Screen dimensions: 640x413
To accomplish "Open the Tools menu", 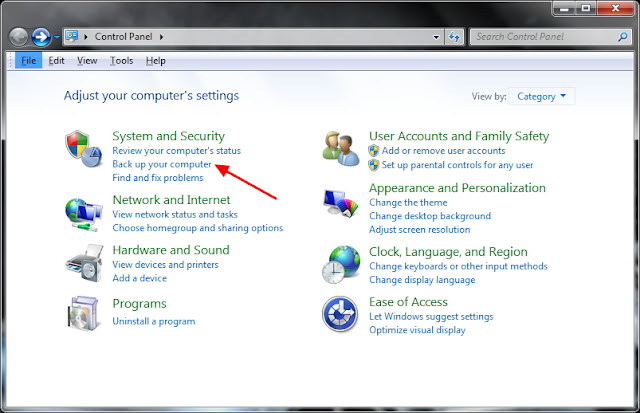I will (x=122, y=60).
